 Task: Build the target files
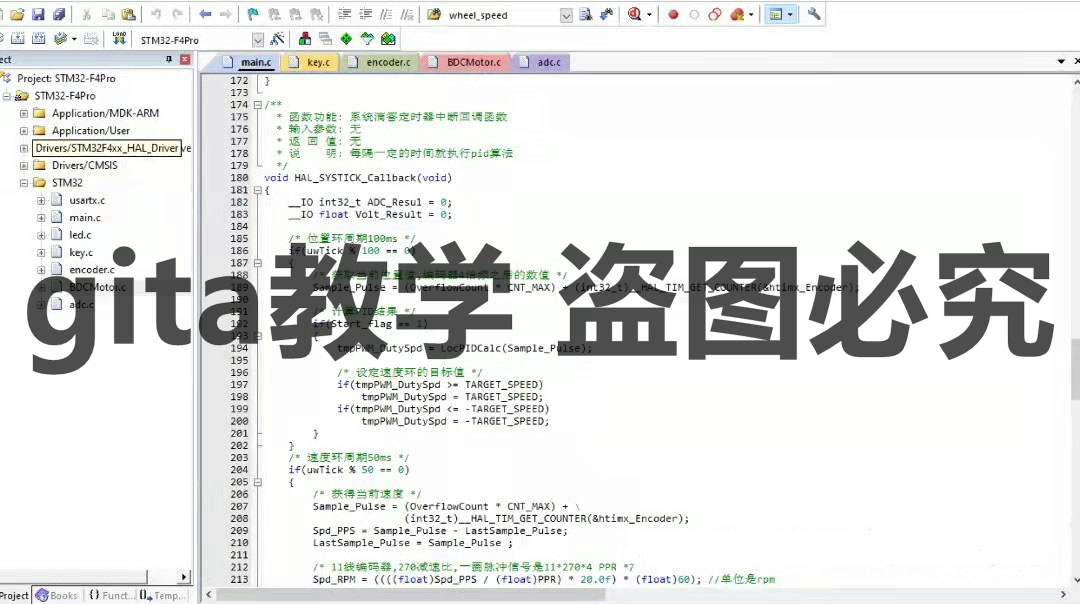(18, 39)
